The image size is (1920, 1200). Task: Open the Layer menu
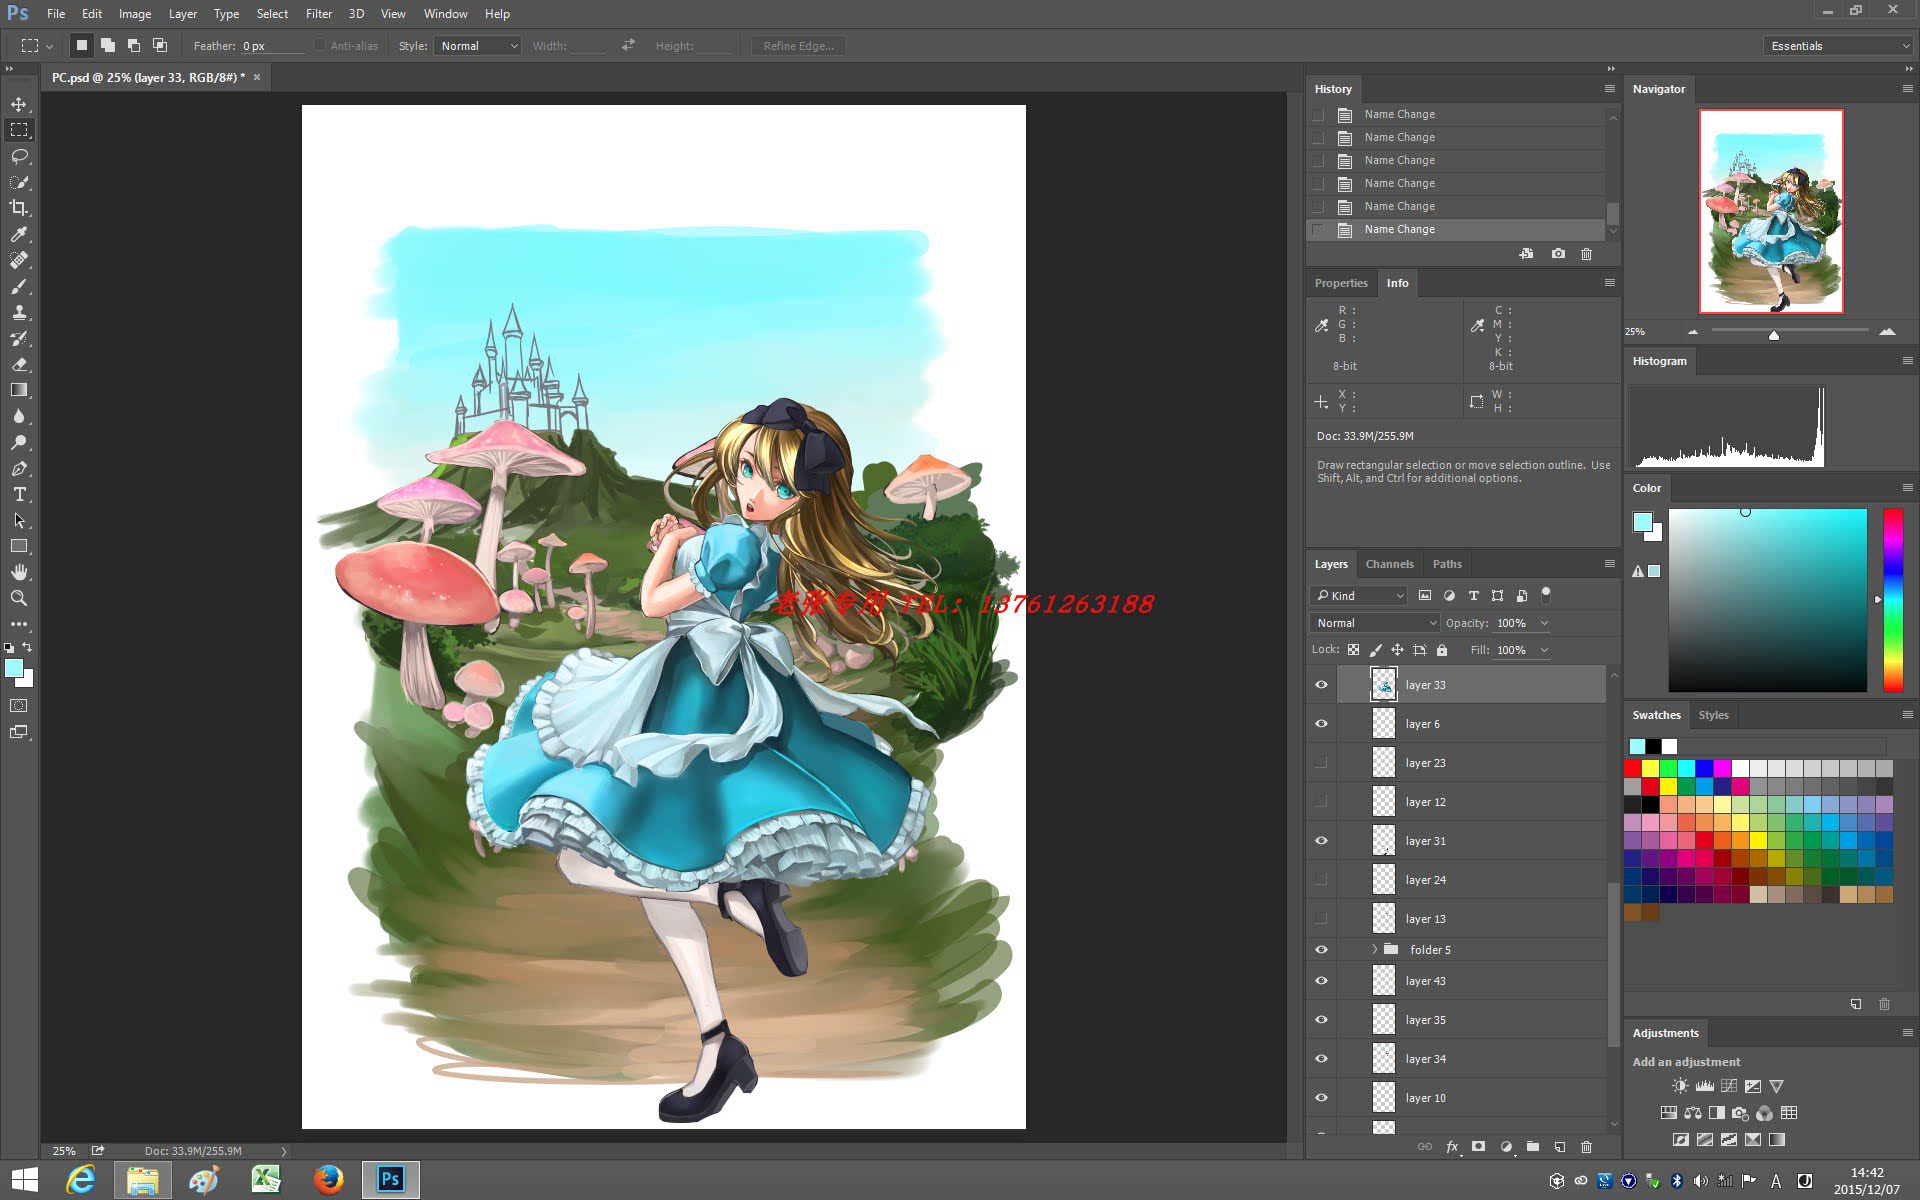coord(183,14)
